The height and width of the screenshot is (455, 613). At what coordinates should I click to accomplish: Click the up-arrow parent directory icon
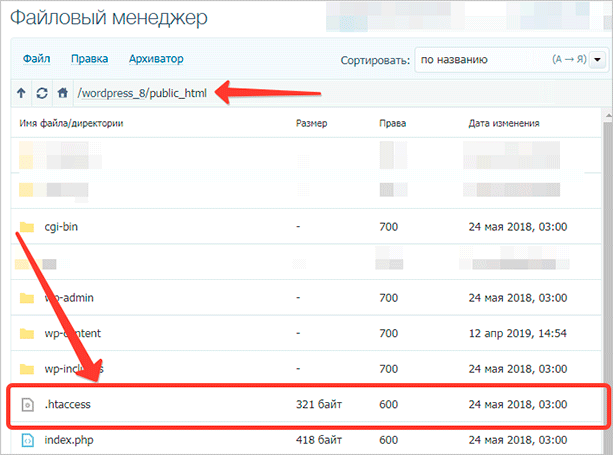pyautogui.click(x=21, y=93)
